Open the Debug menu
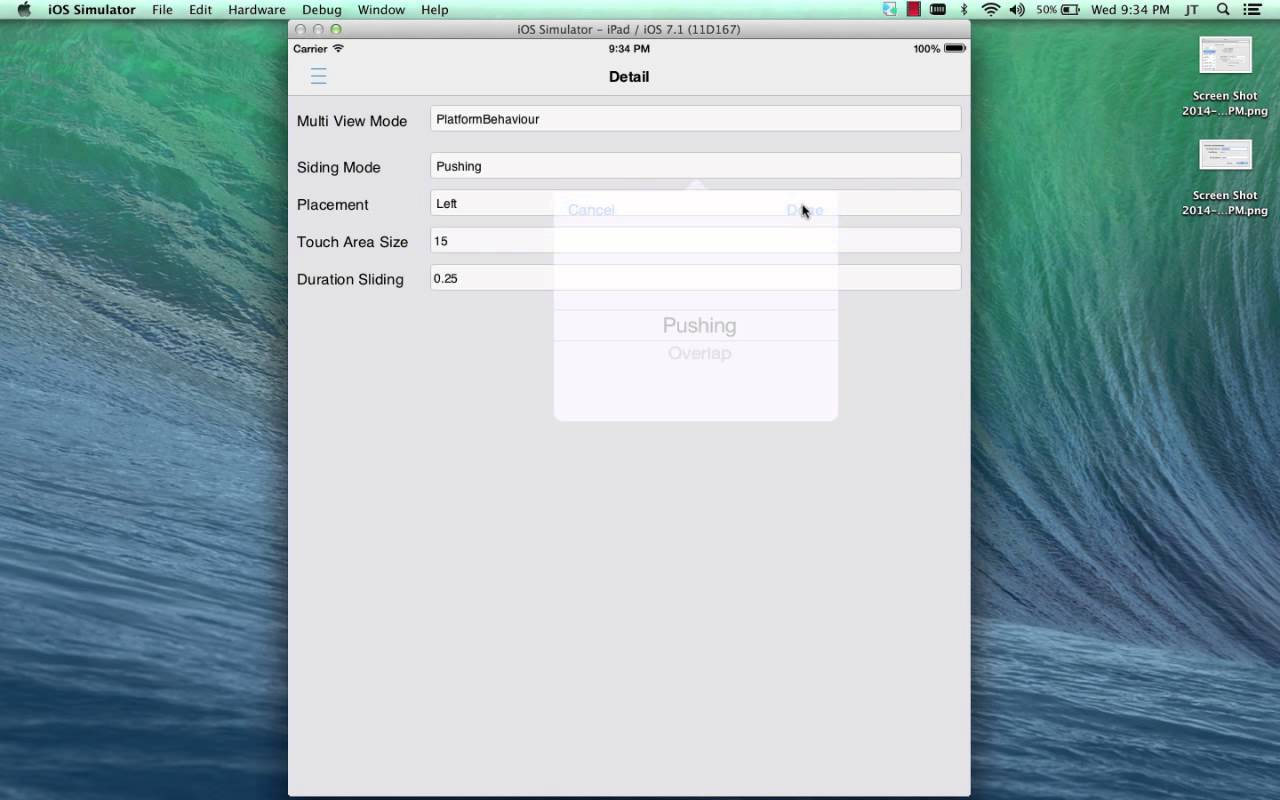The image size is (1280, 800). coord(322,9)
